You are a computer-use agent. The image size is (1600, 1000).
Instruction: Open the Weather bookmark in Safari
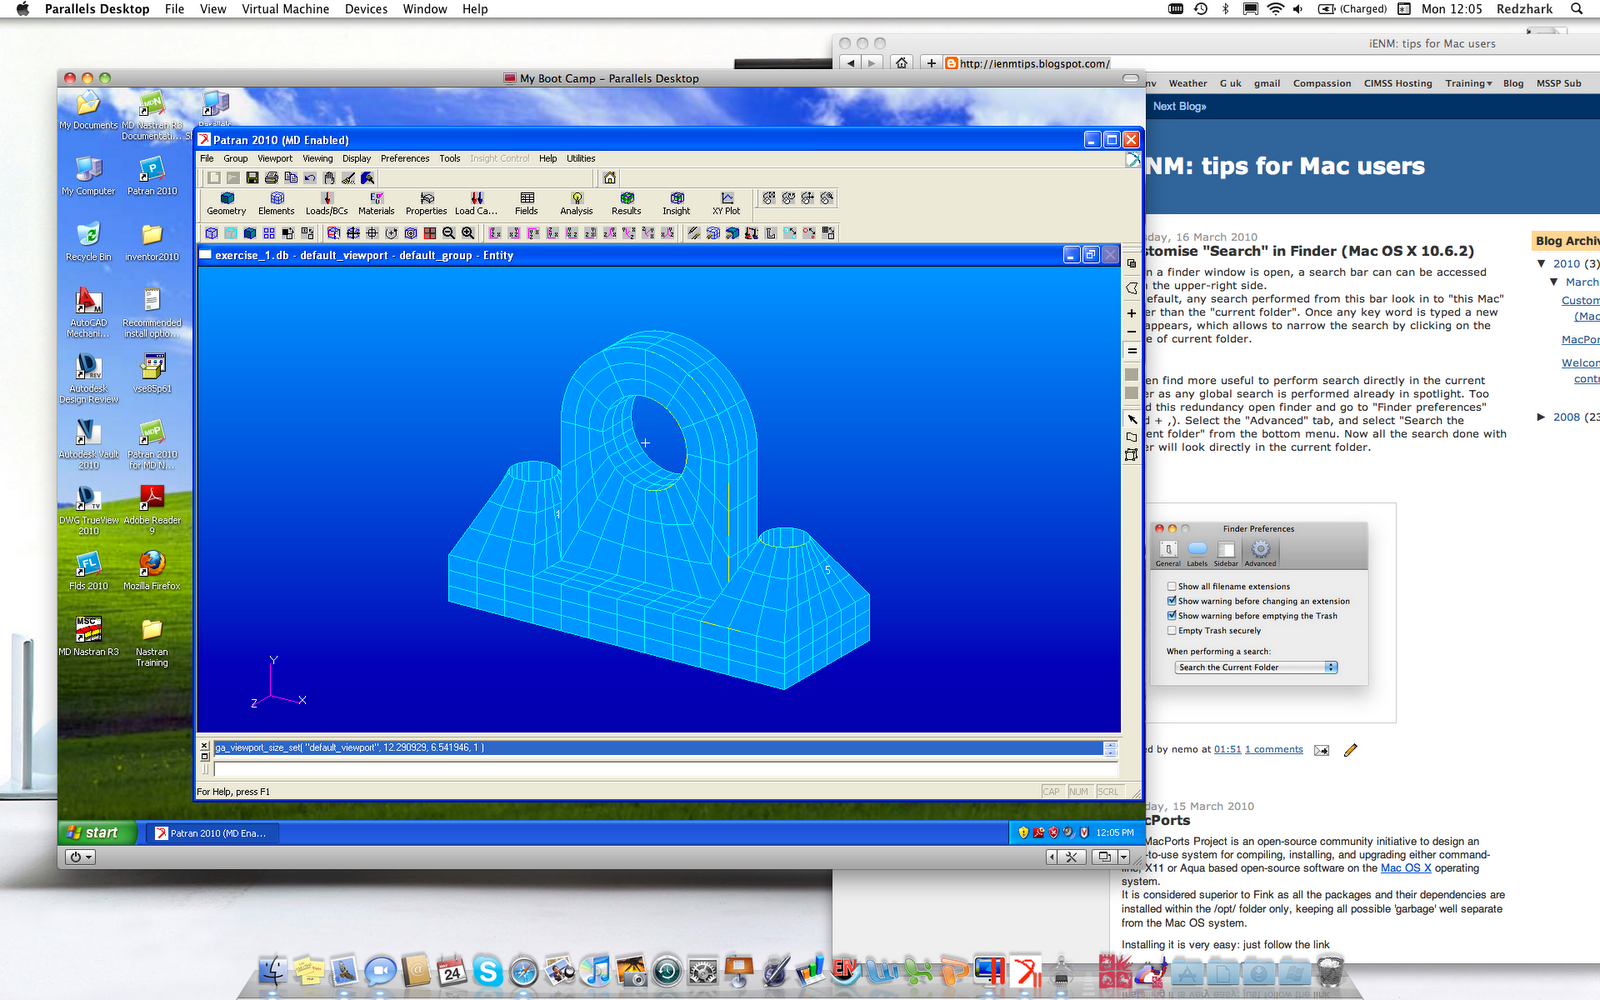[x=1188, y=84]
